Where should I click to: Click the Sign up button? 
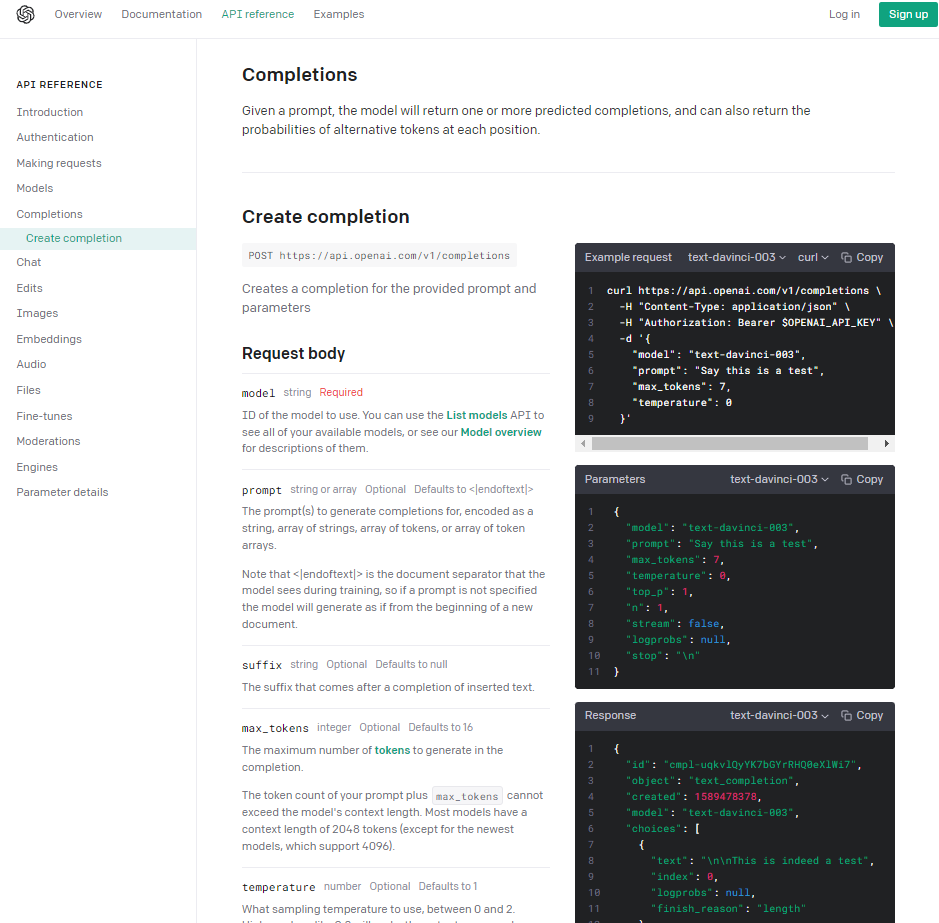908,14
